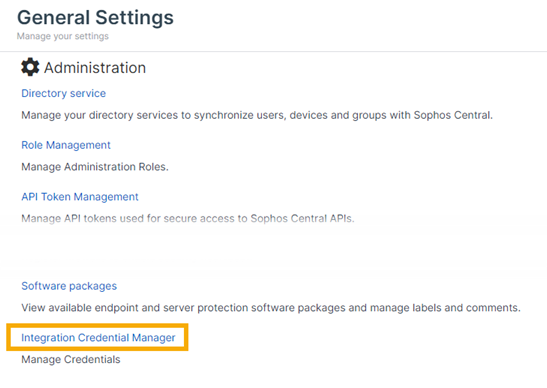The width and height of the screenshot is (547, 388).
Task: Click the Manage your settings subtitle
Action: pyautogui.click(x=63, y=36)
